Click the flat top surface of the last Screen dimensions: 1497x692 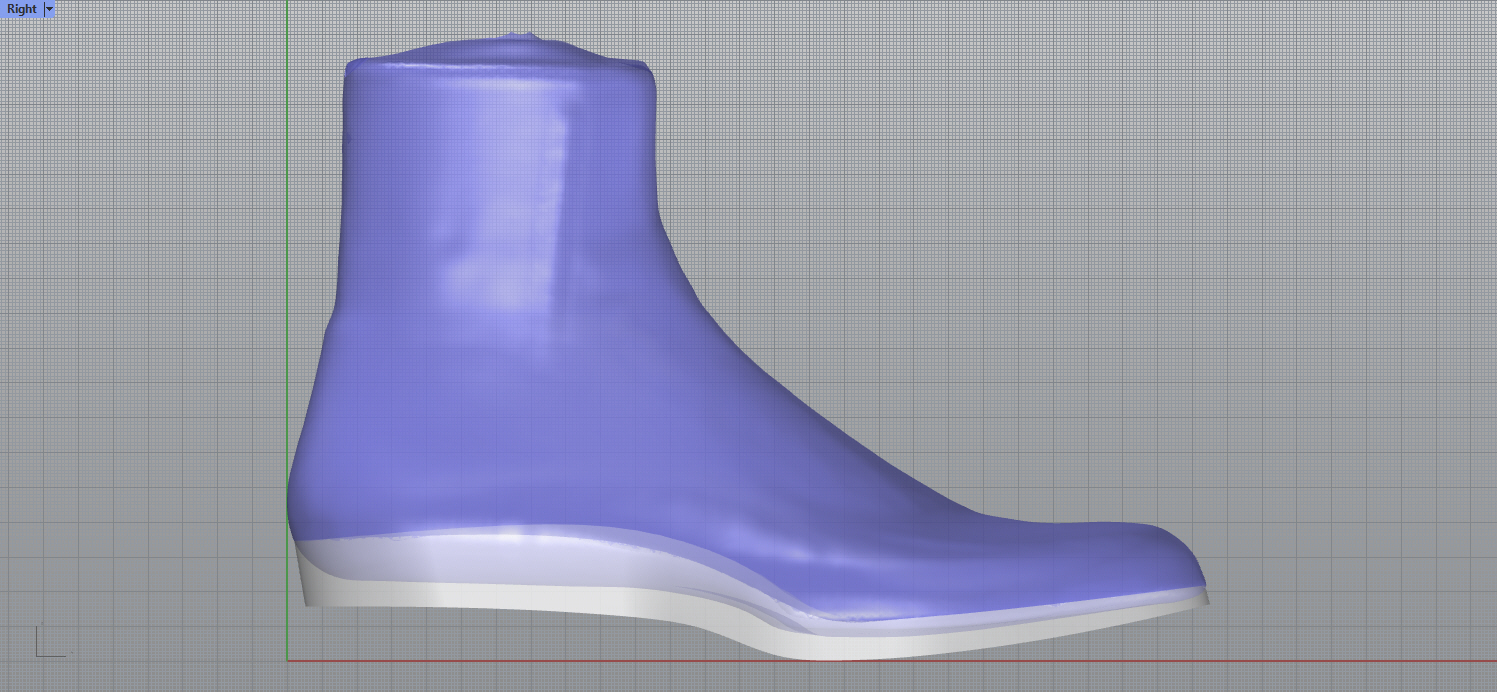click(500, 55)
